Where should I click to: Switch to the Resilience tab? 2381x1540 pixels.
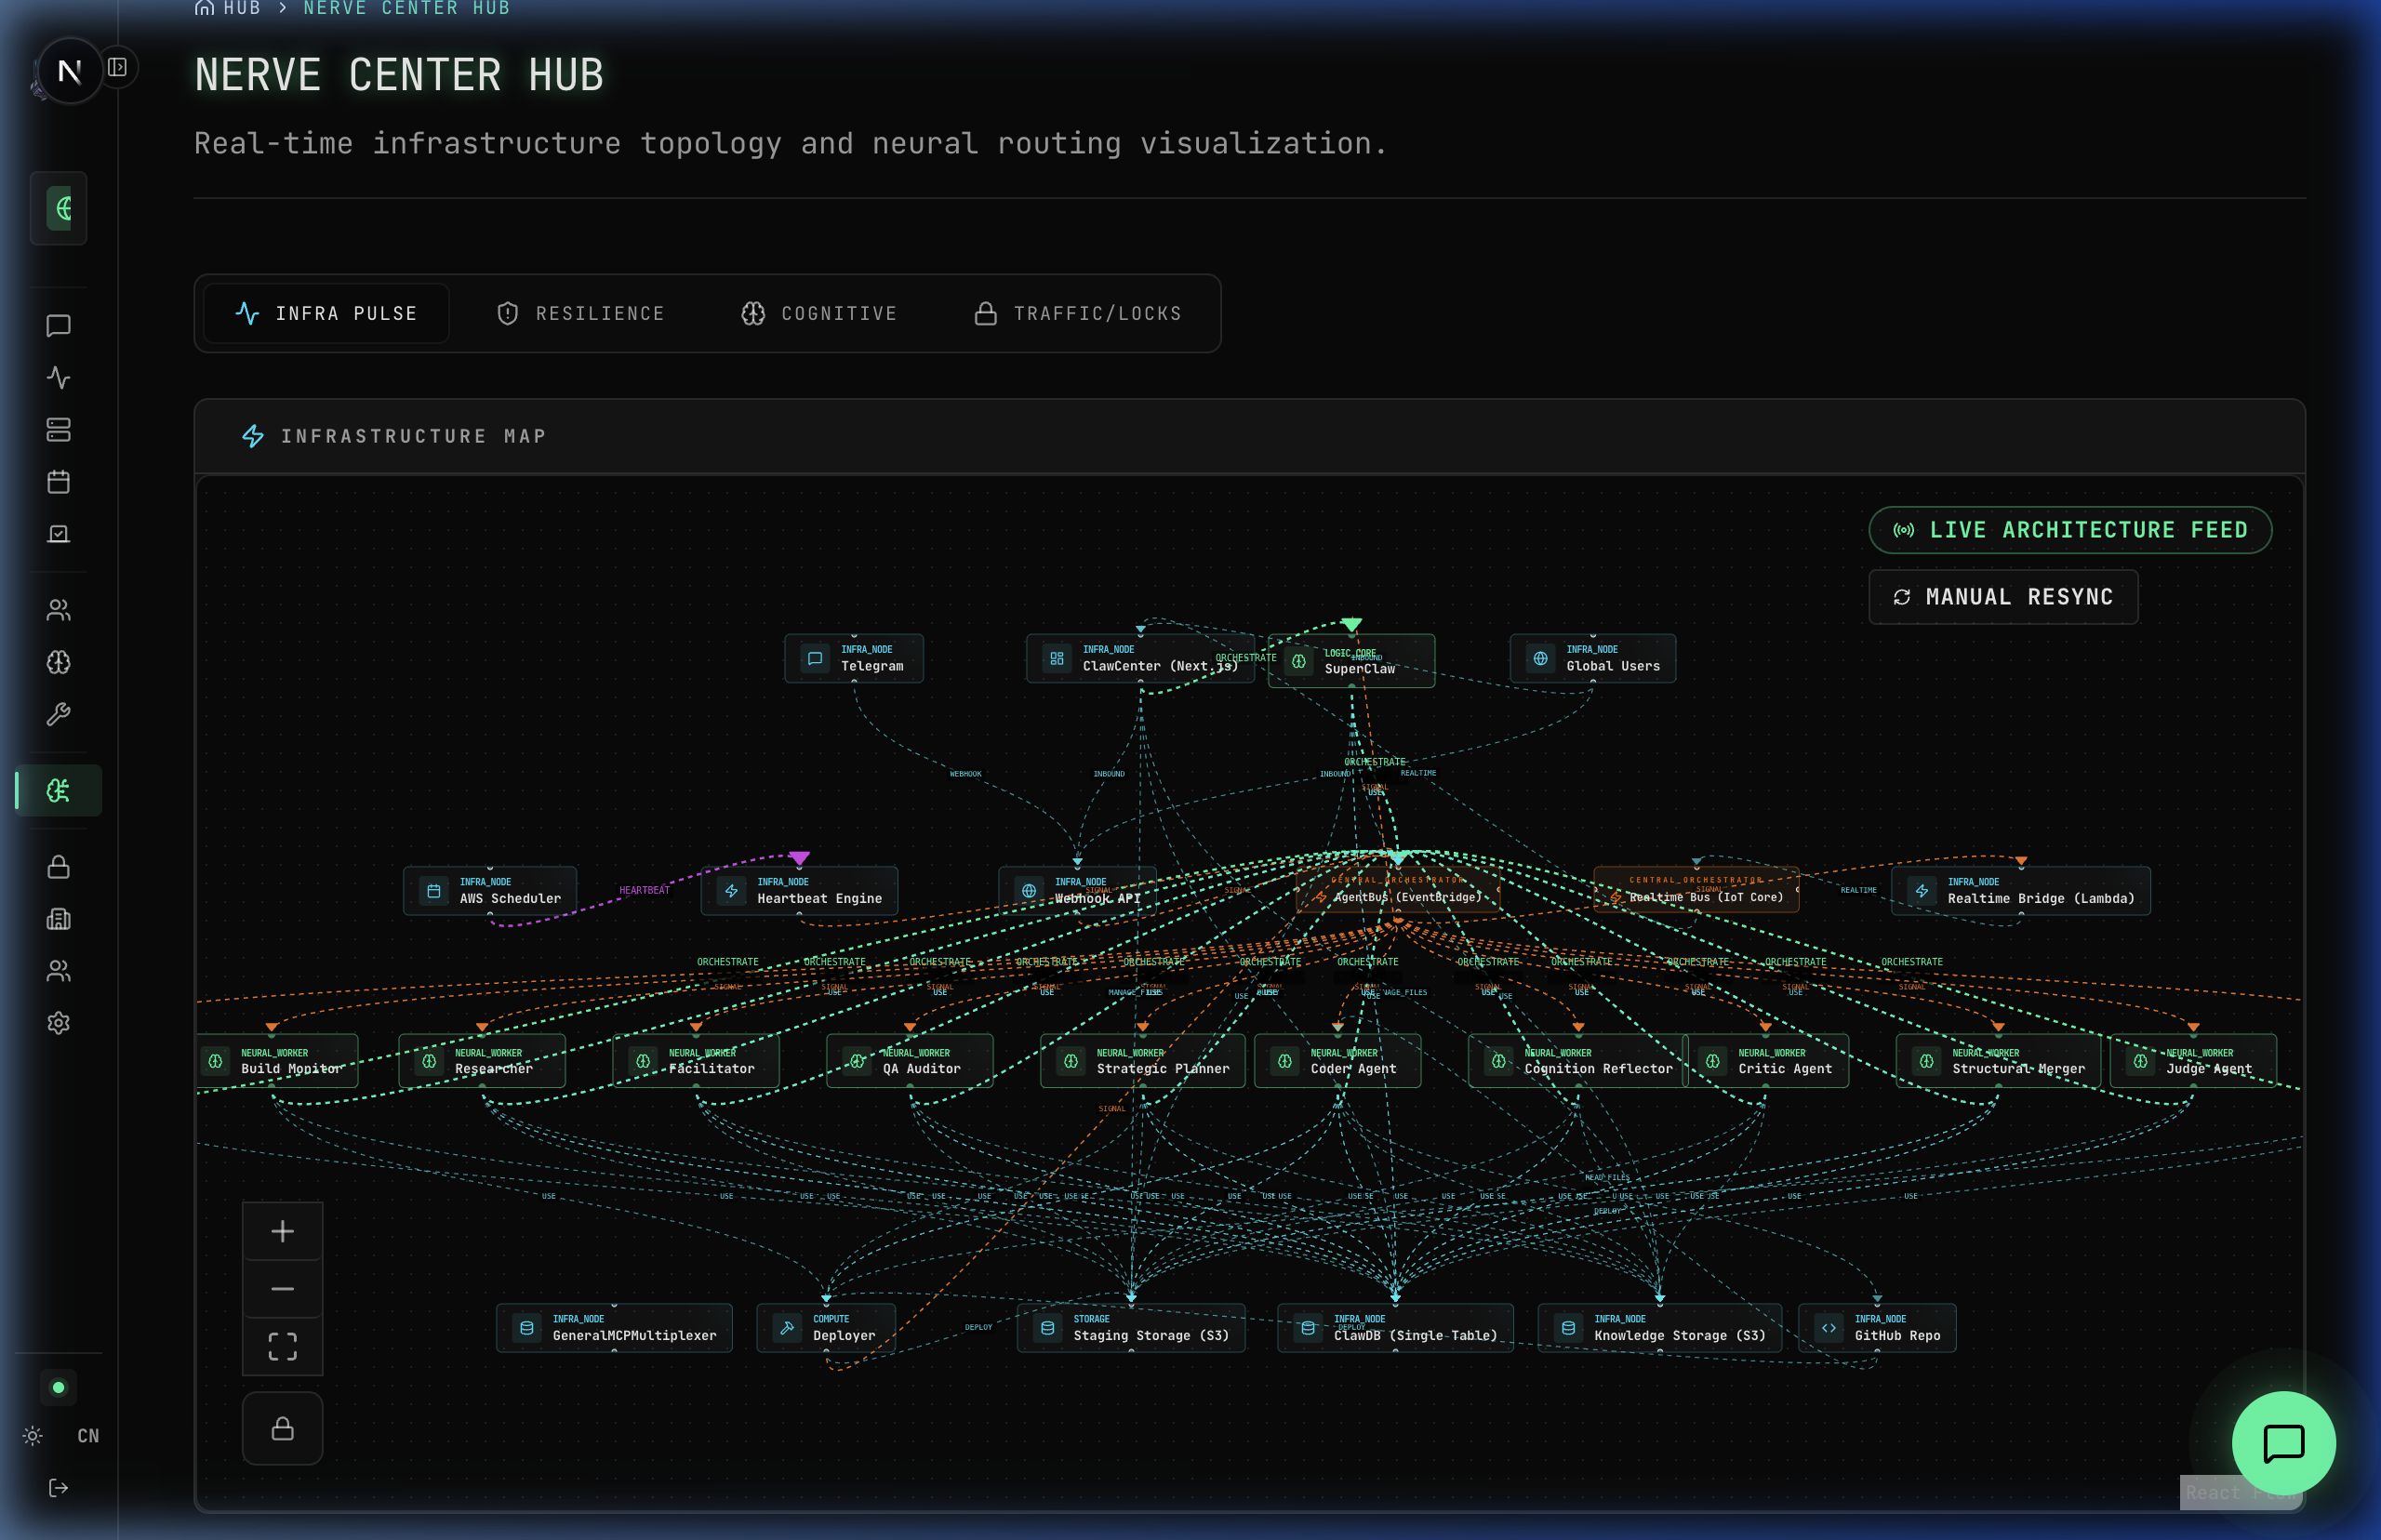(x=580, y=314)
